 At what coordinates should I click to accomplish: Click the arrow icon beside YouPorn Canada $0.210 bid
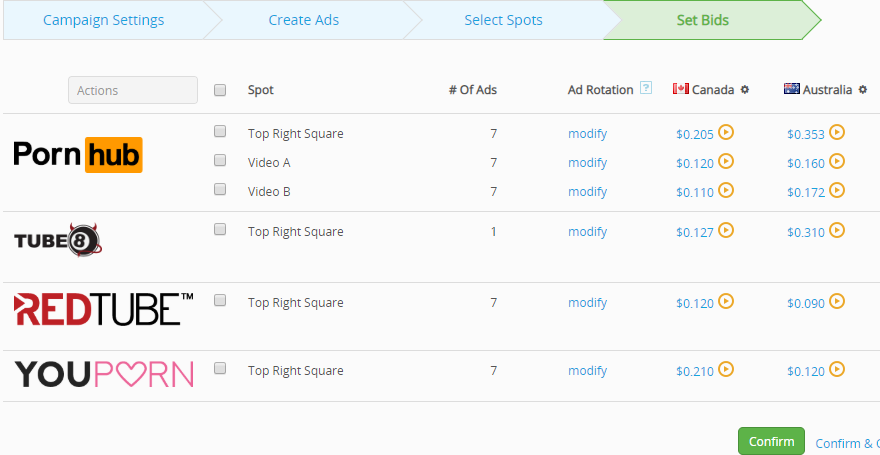click(x=727, y=369)
